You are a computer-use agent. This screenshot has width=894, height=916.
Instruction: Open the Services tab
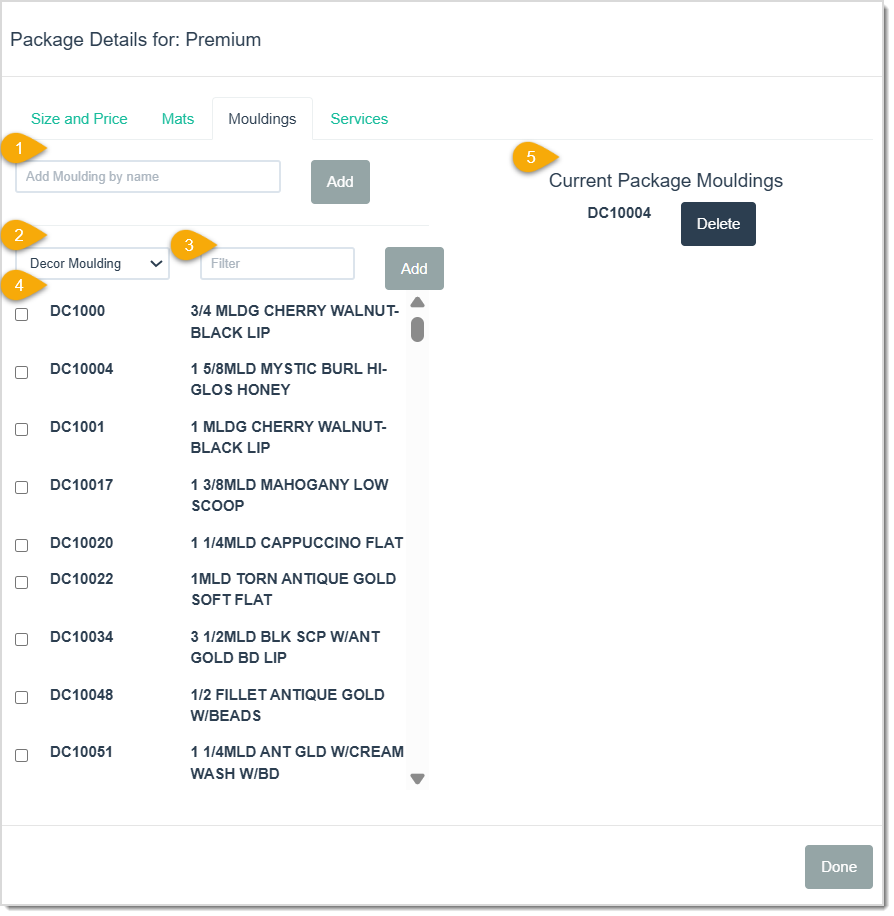point(359,118)
